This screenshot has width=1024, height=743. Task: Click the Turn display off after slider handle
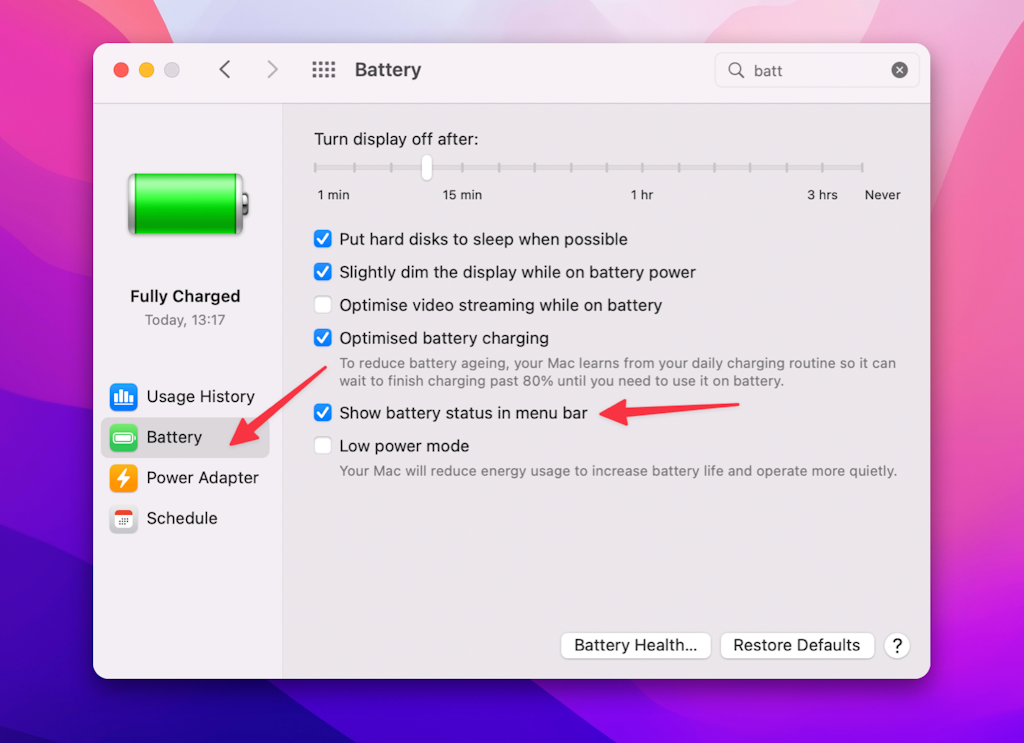425,167
